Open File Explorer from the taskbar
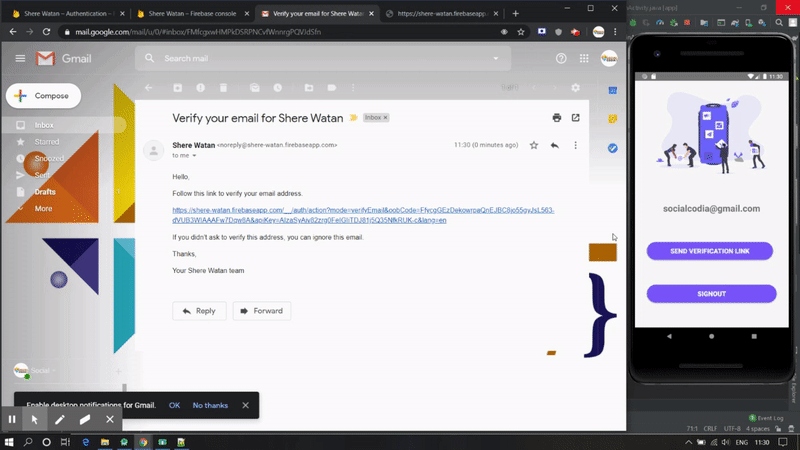This screenshot has height=450, width=800. click(105, 442)
